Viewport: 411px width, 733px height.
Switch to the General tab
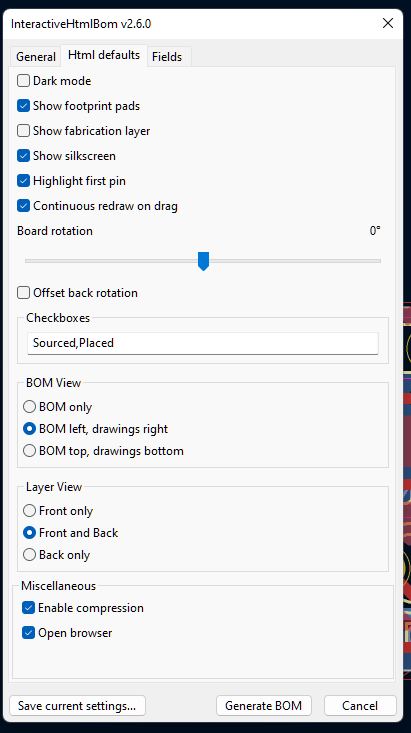click(36, 57)
